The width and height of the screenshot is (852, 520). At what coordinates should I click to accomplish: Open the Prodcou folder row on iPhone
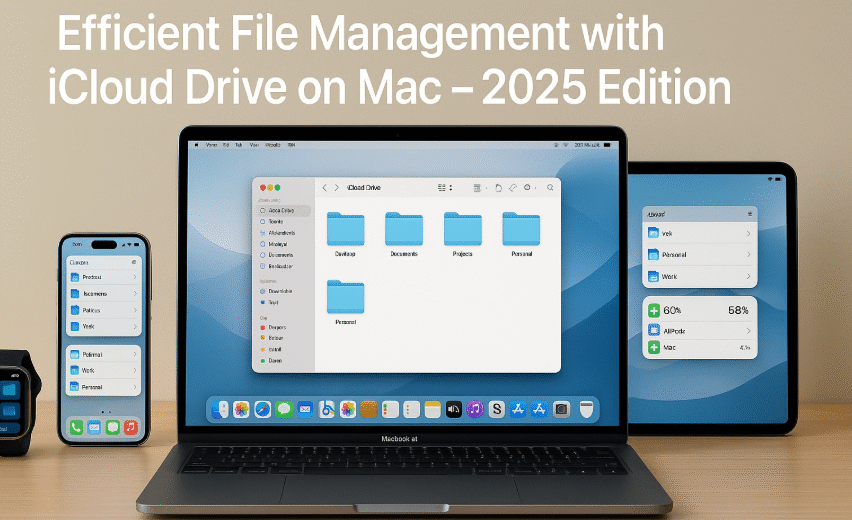(104, 277)
